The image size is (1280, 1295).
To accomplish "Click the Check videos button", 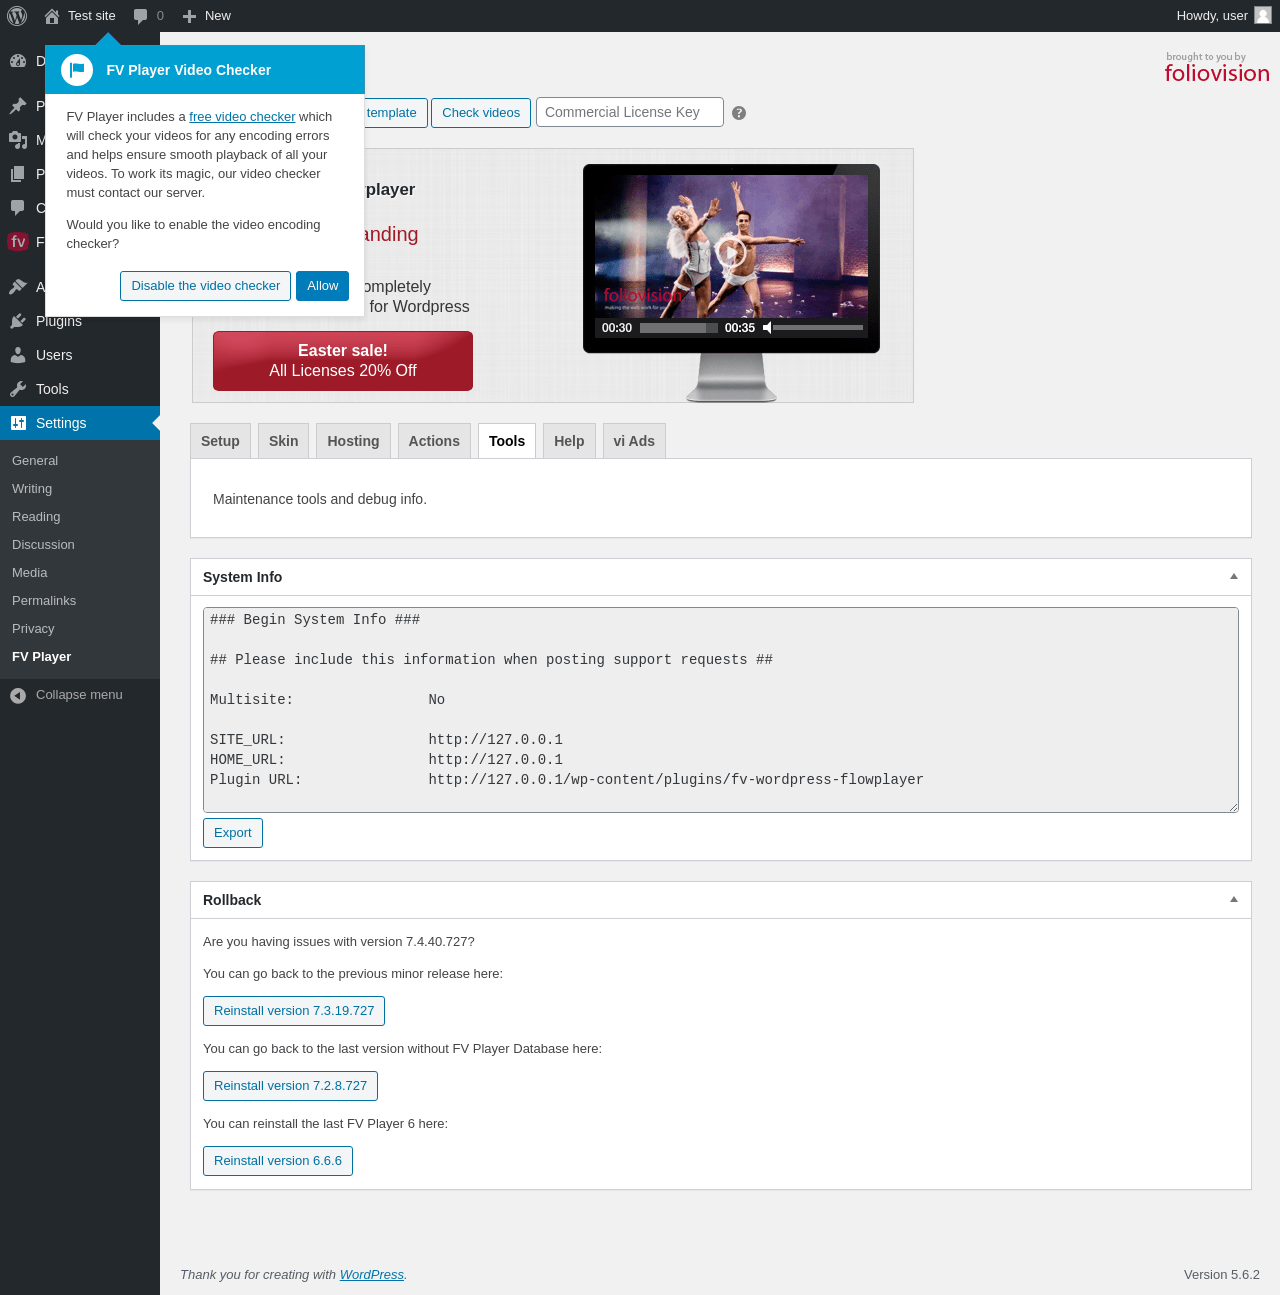I will coord(481,113).
